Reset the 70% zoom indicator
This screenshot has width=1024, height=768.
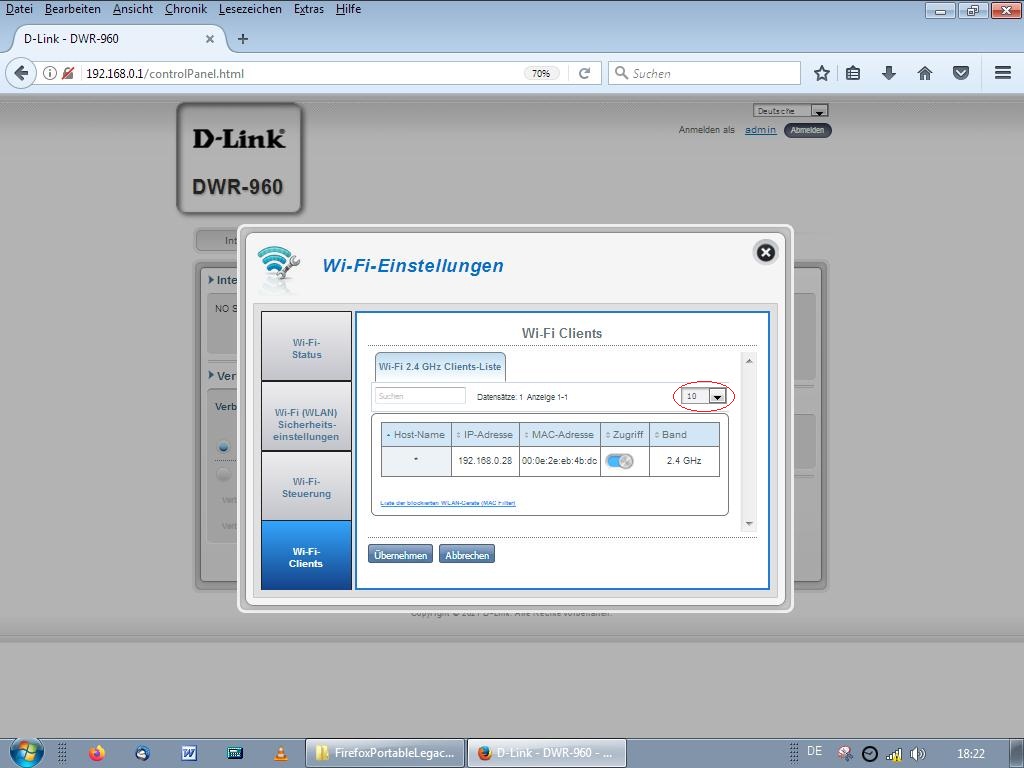click(x=541, y=73)
